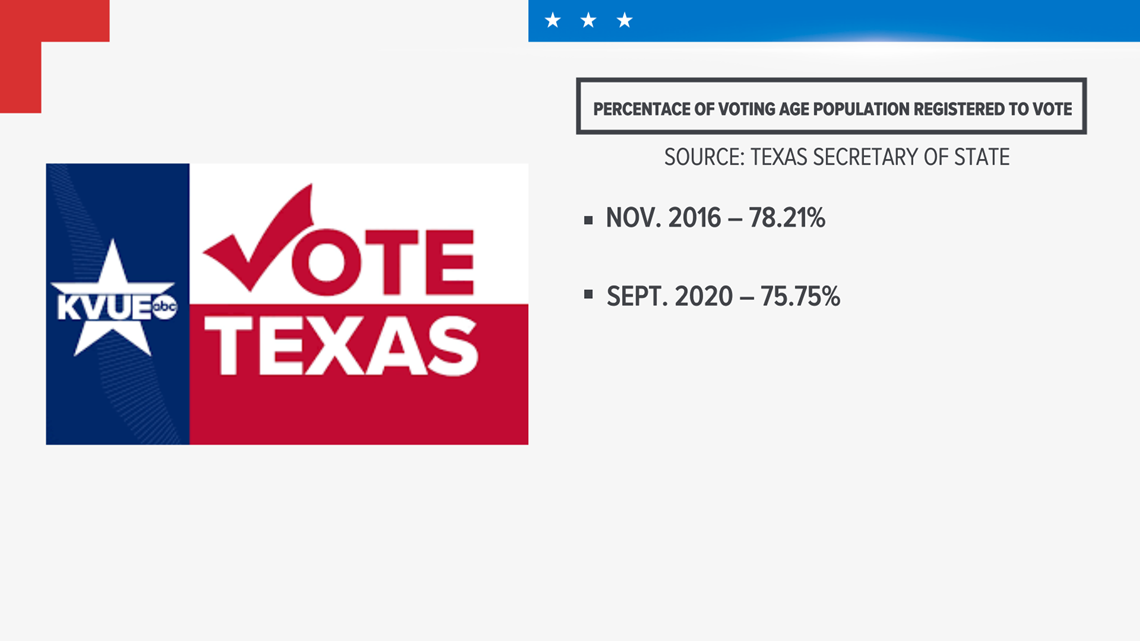Click the third white star in blue banner
The height and width of the screenshot is (641, 1140).
[625, 20]
